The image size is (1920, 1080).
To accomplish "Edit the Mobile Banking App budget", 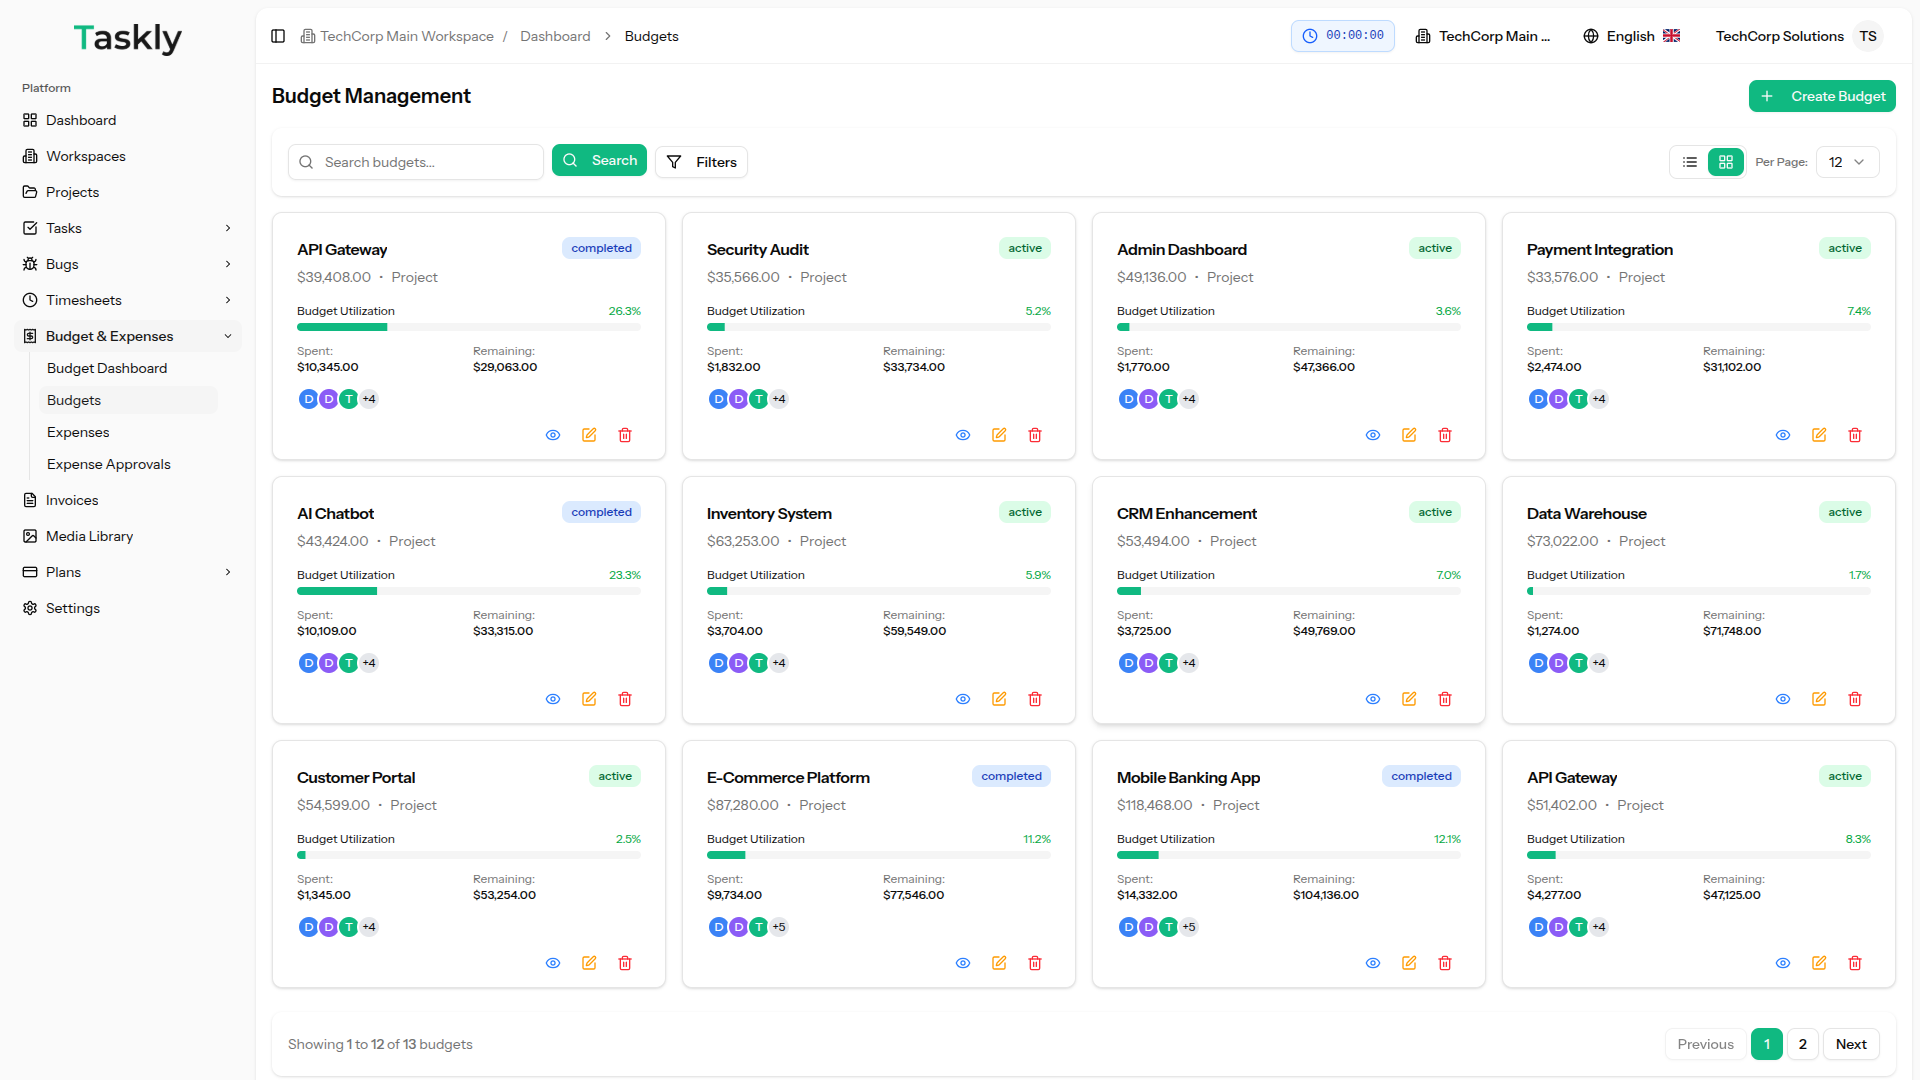I will coord(1409,963).
